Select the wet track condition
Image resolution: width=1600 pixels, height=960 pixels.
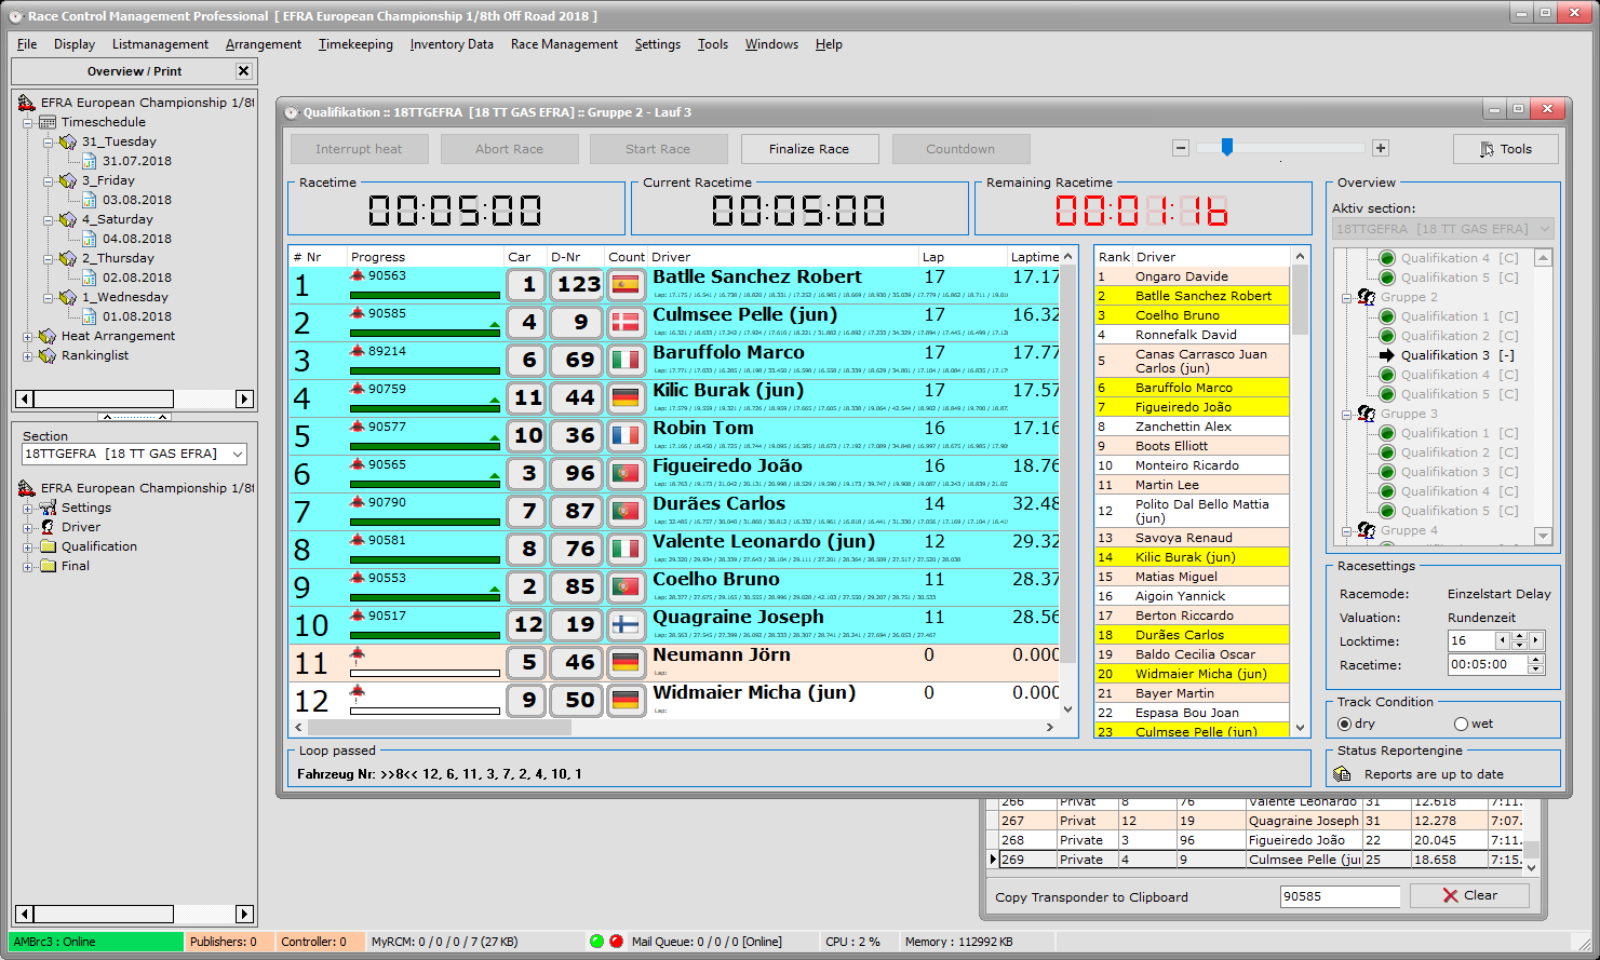(1459, 723)
